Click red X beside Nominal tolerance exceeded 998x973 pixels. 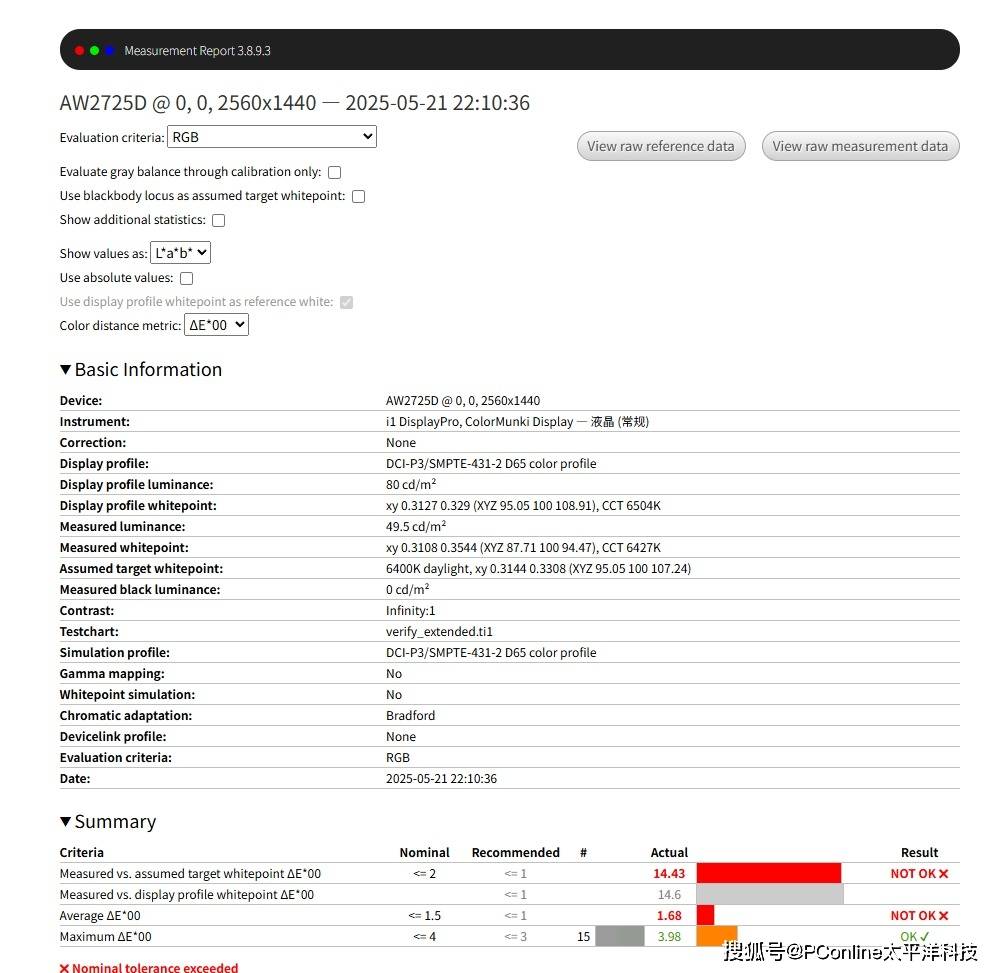click(64, 968)
